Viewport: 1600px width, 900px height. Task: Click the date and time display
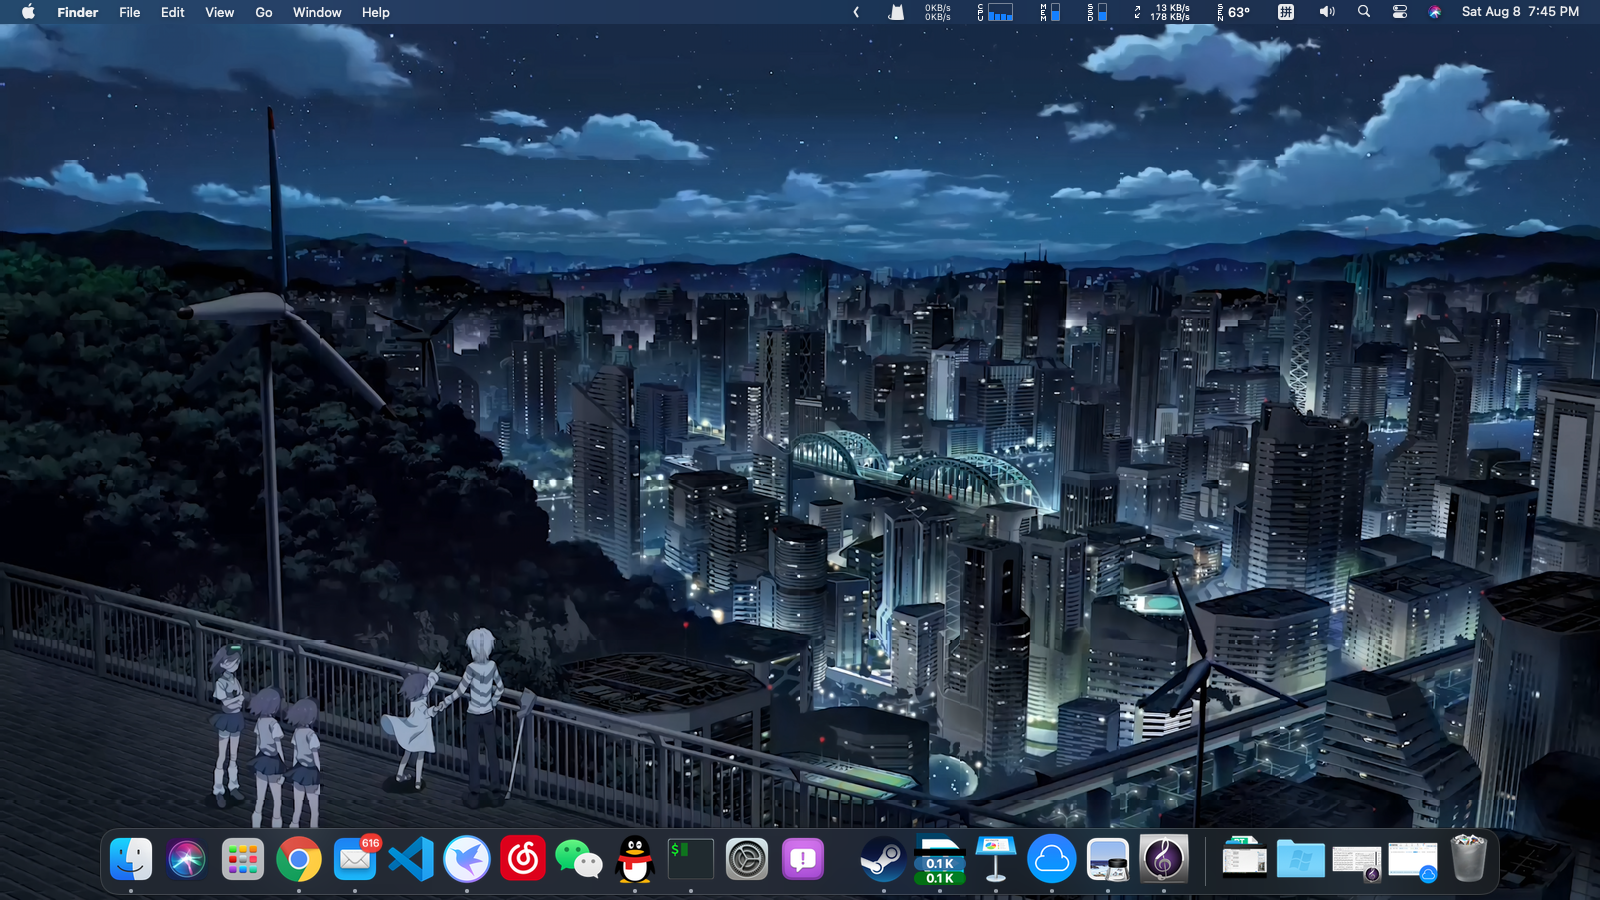coord(1520,12)
